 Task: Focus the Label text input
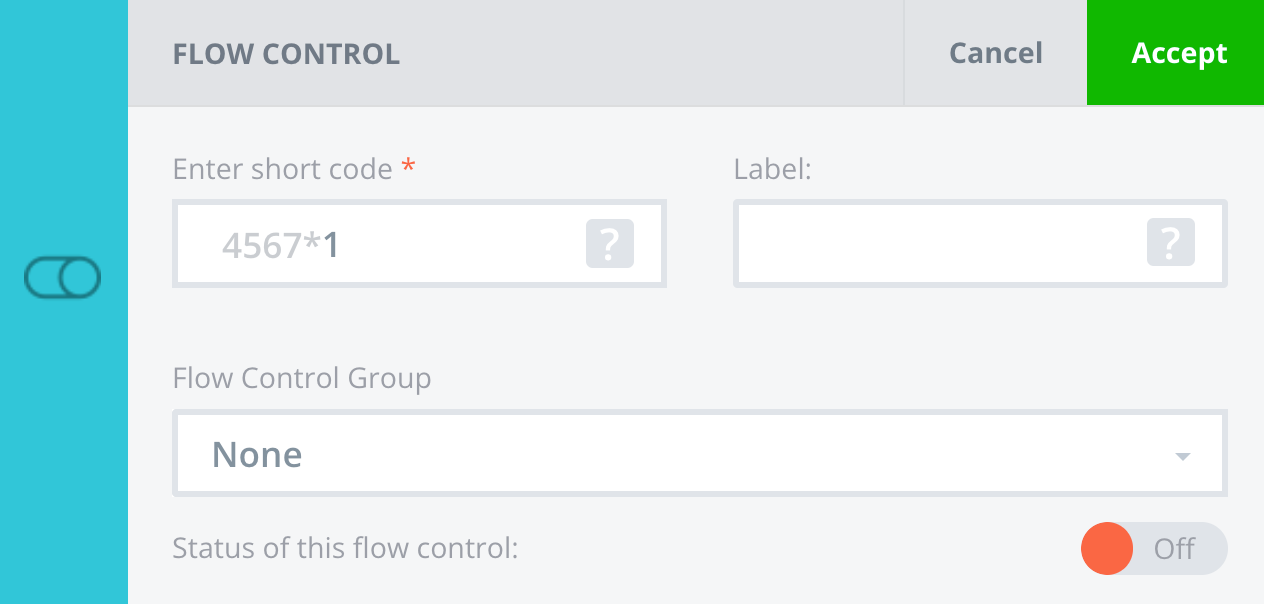(940, 244)
